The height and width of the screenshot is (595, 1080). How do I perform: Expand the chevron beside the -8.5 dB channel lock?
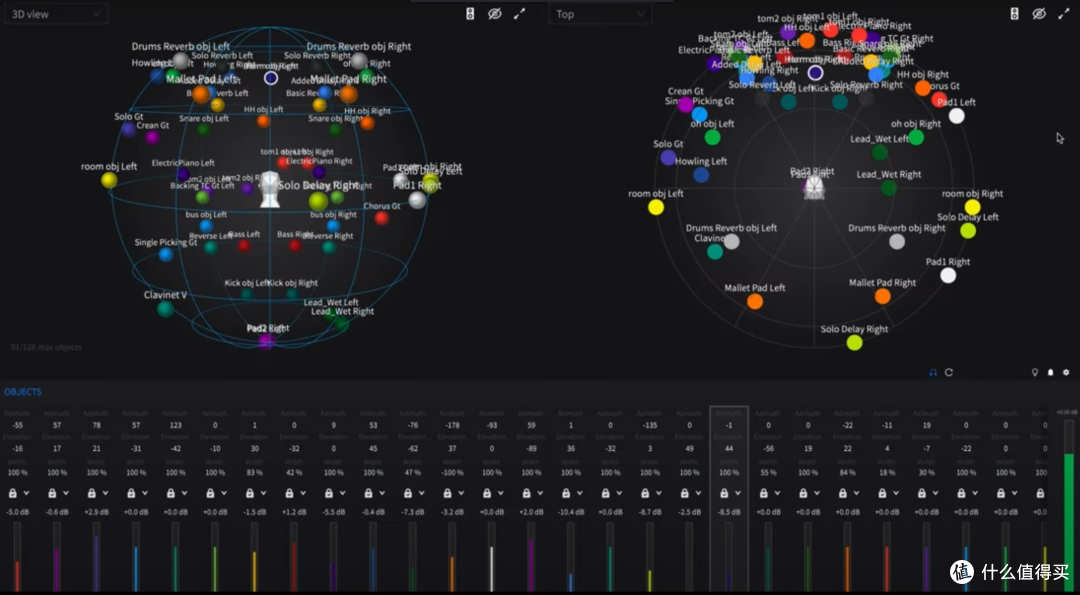click(x=738, y=494)
